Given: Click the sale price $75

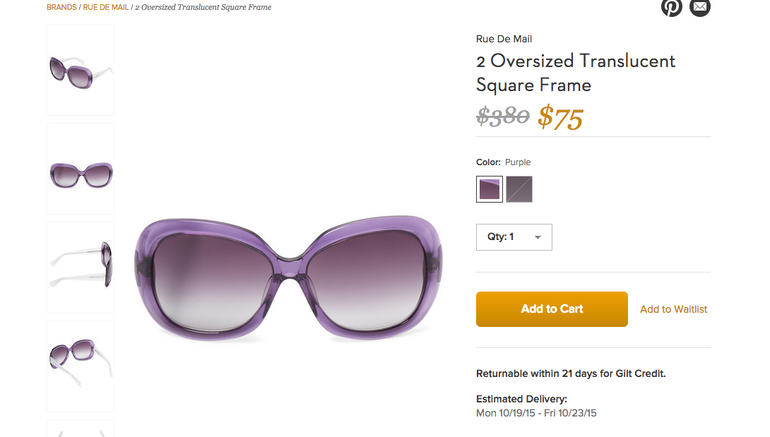Looking at the screenshot, I should 560,118.
